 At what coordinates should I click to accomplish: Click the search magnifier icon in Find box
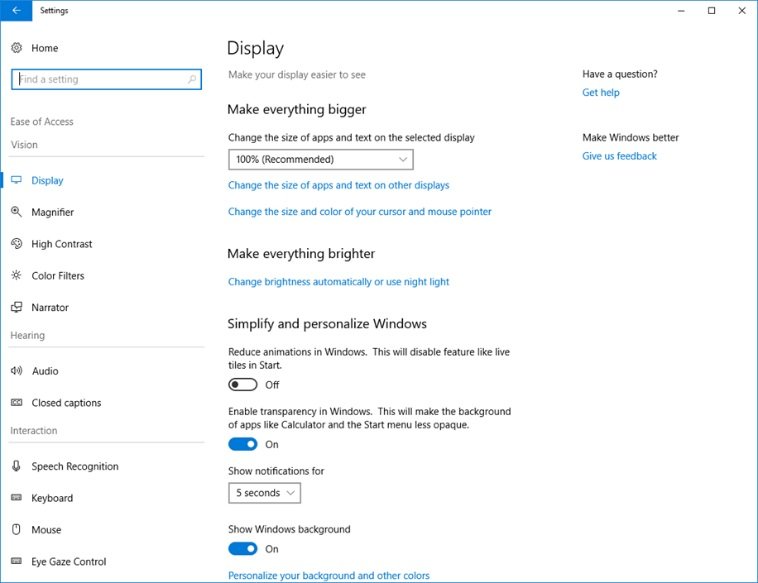192,79
